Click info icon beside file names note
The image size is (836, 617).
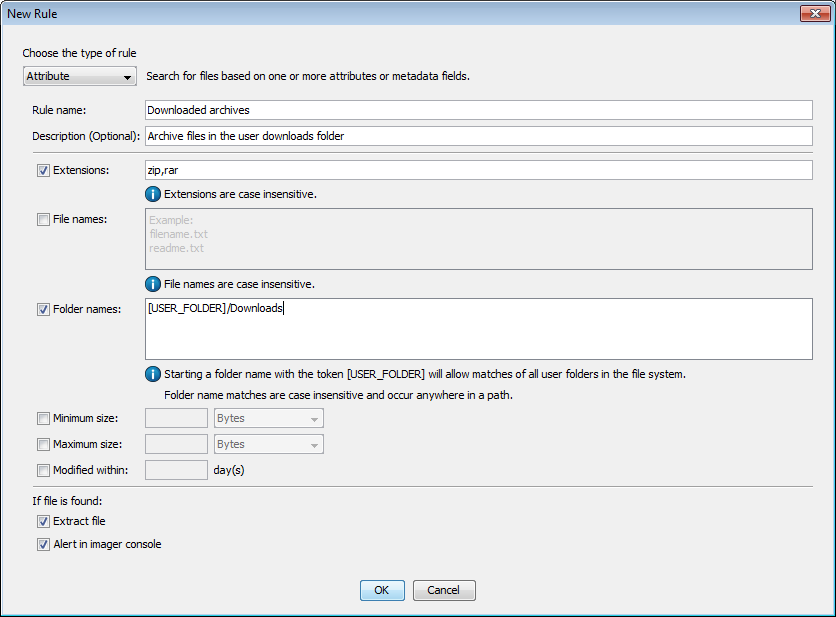point(153,284)
